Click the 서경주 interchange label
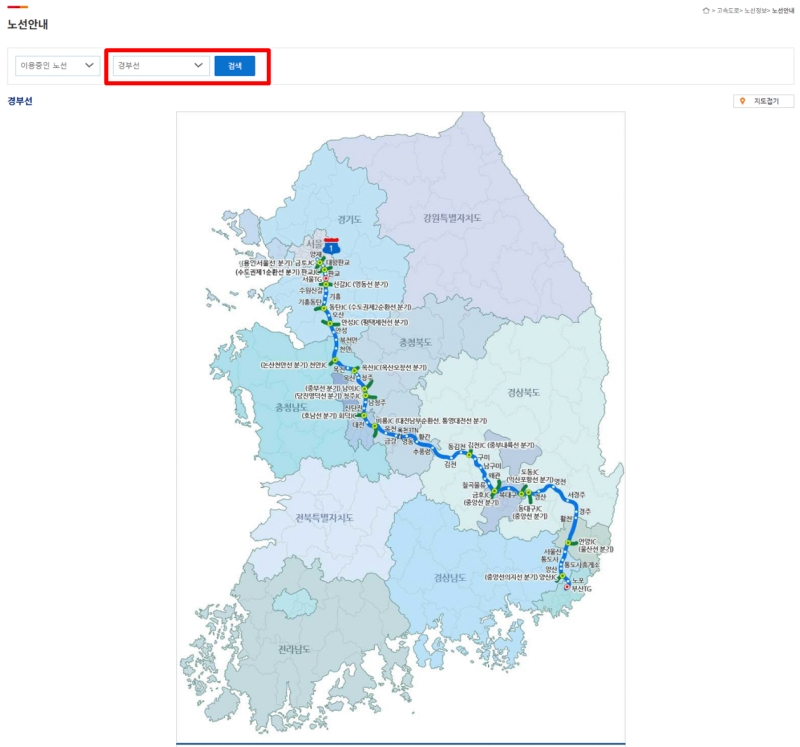The height and width of the screenshot is (747, 800). point(577,495)
